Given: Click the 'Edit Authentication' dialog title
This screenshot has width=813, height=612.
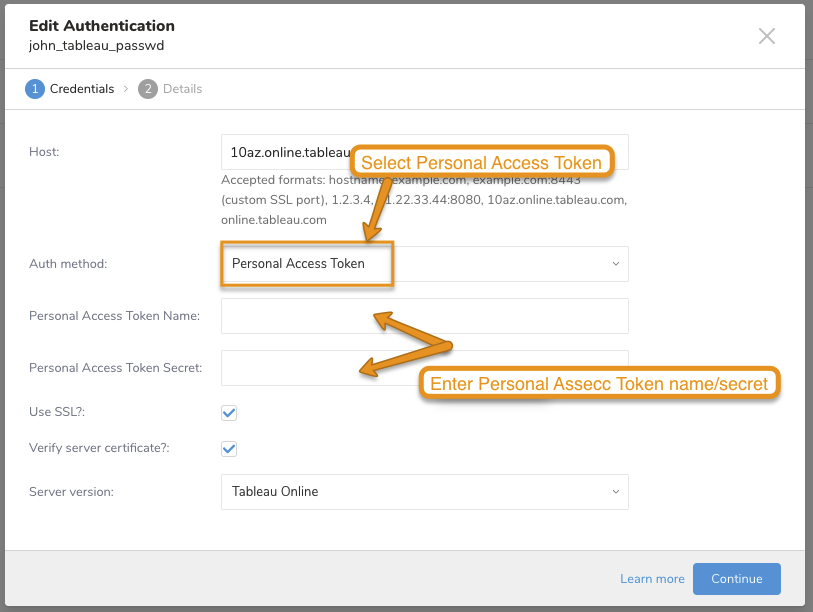Looking at the screenshot, I should coord(102,26).
